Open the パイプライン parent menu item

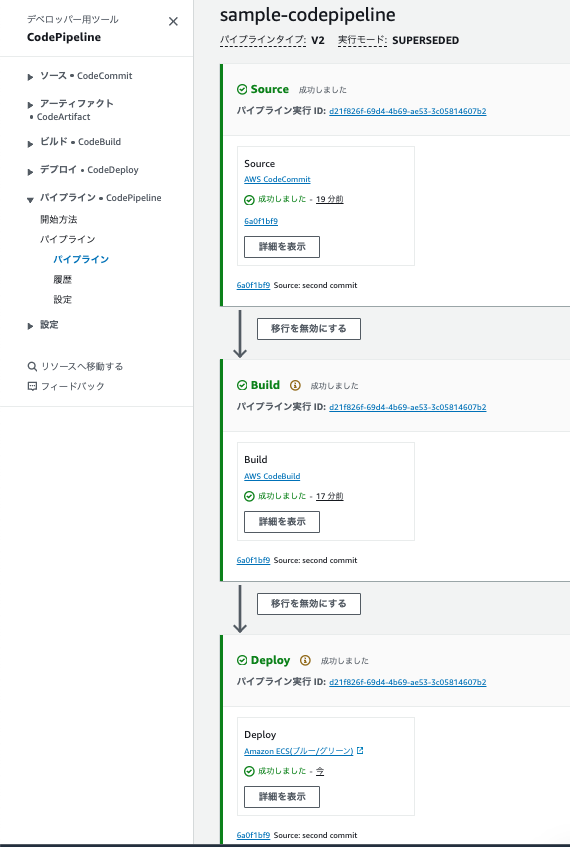tap(68, 239)
